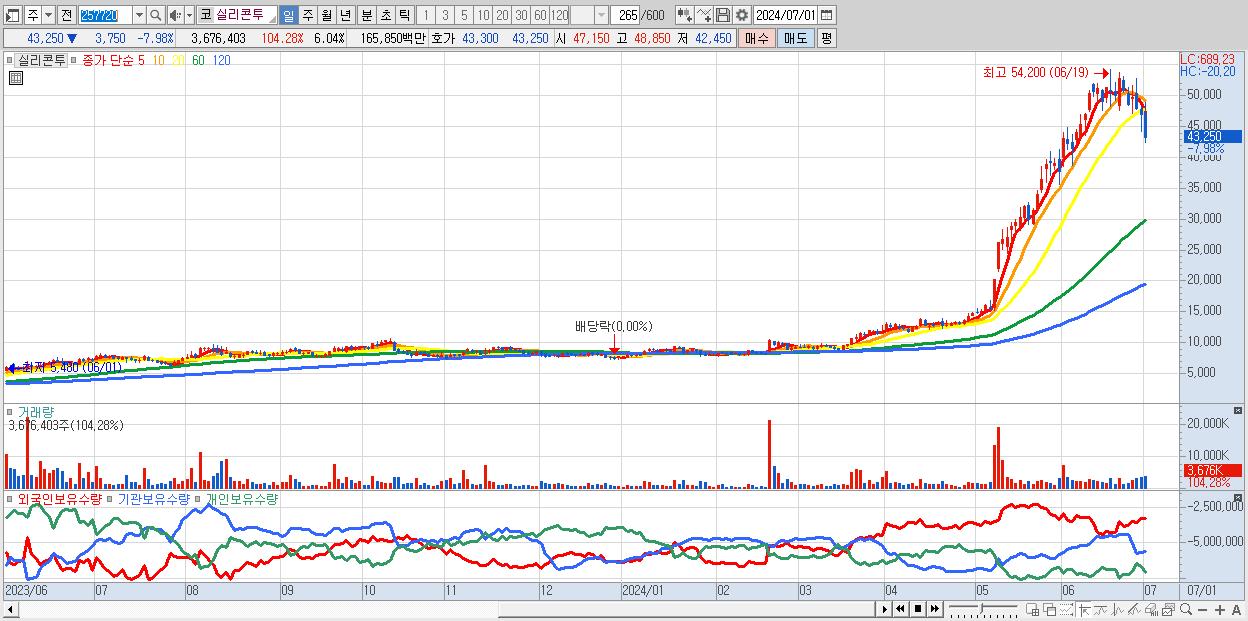
Task: Click the speaker sound icon
Action: (175, 15)
